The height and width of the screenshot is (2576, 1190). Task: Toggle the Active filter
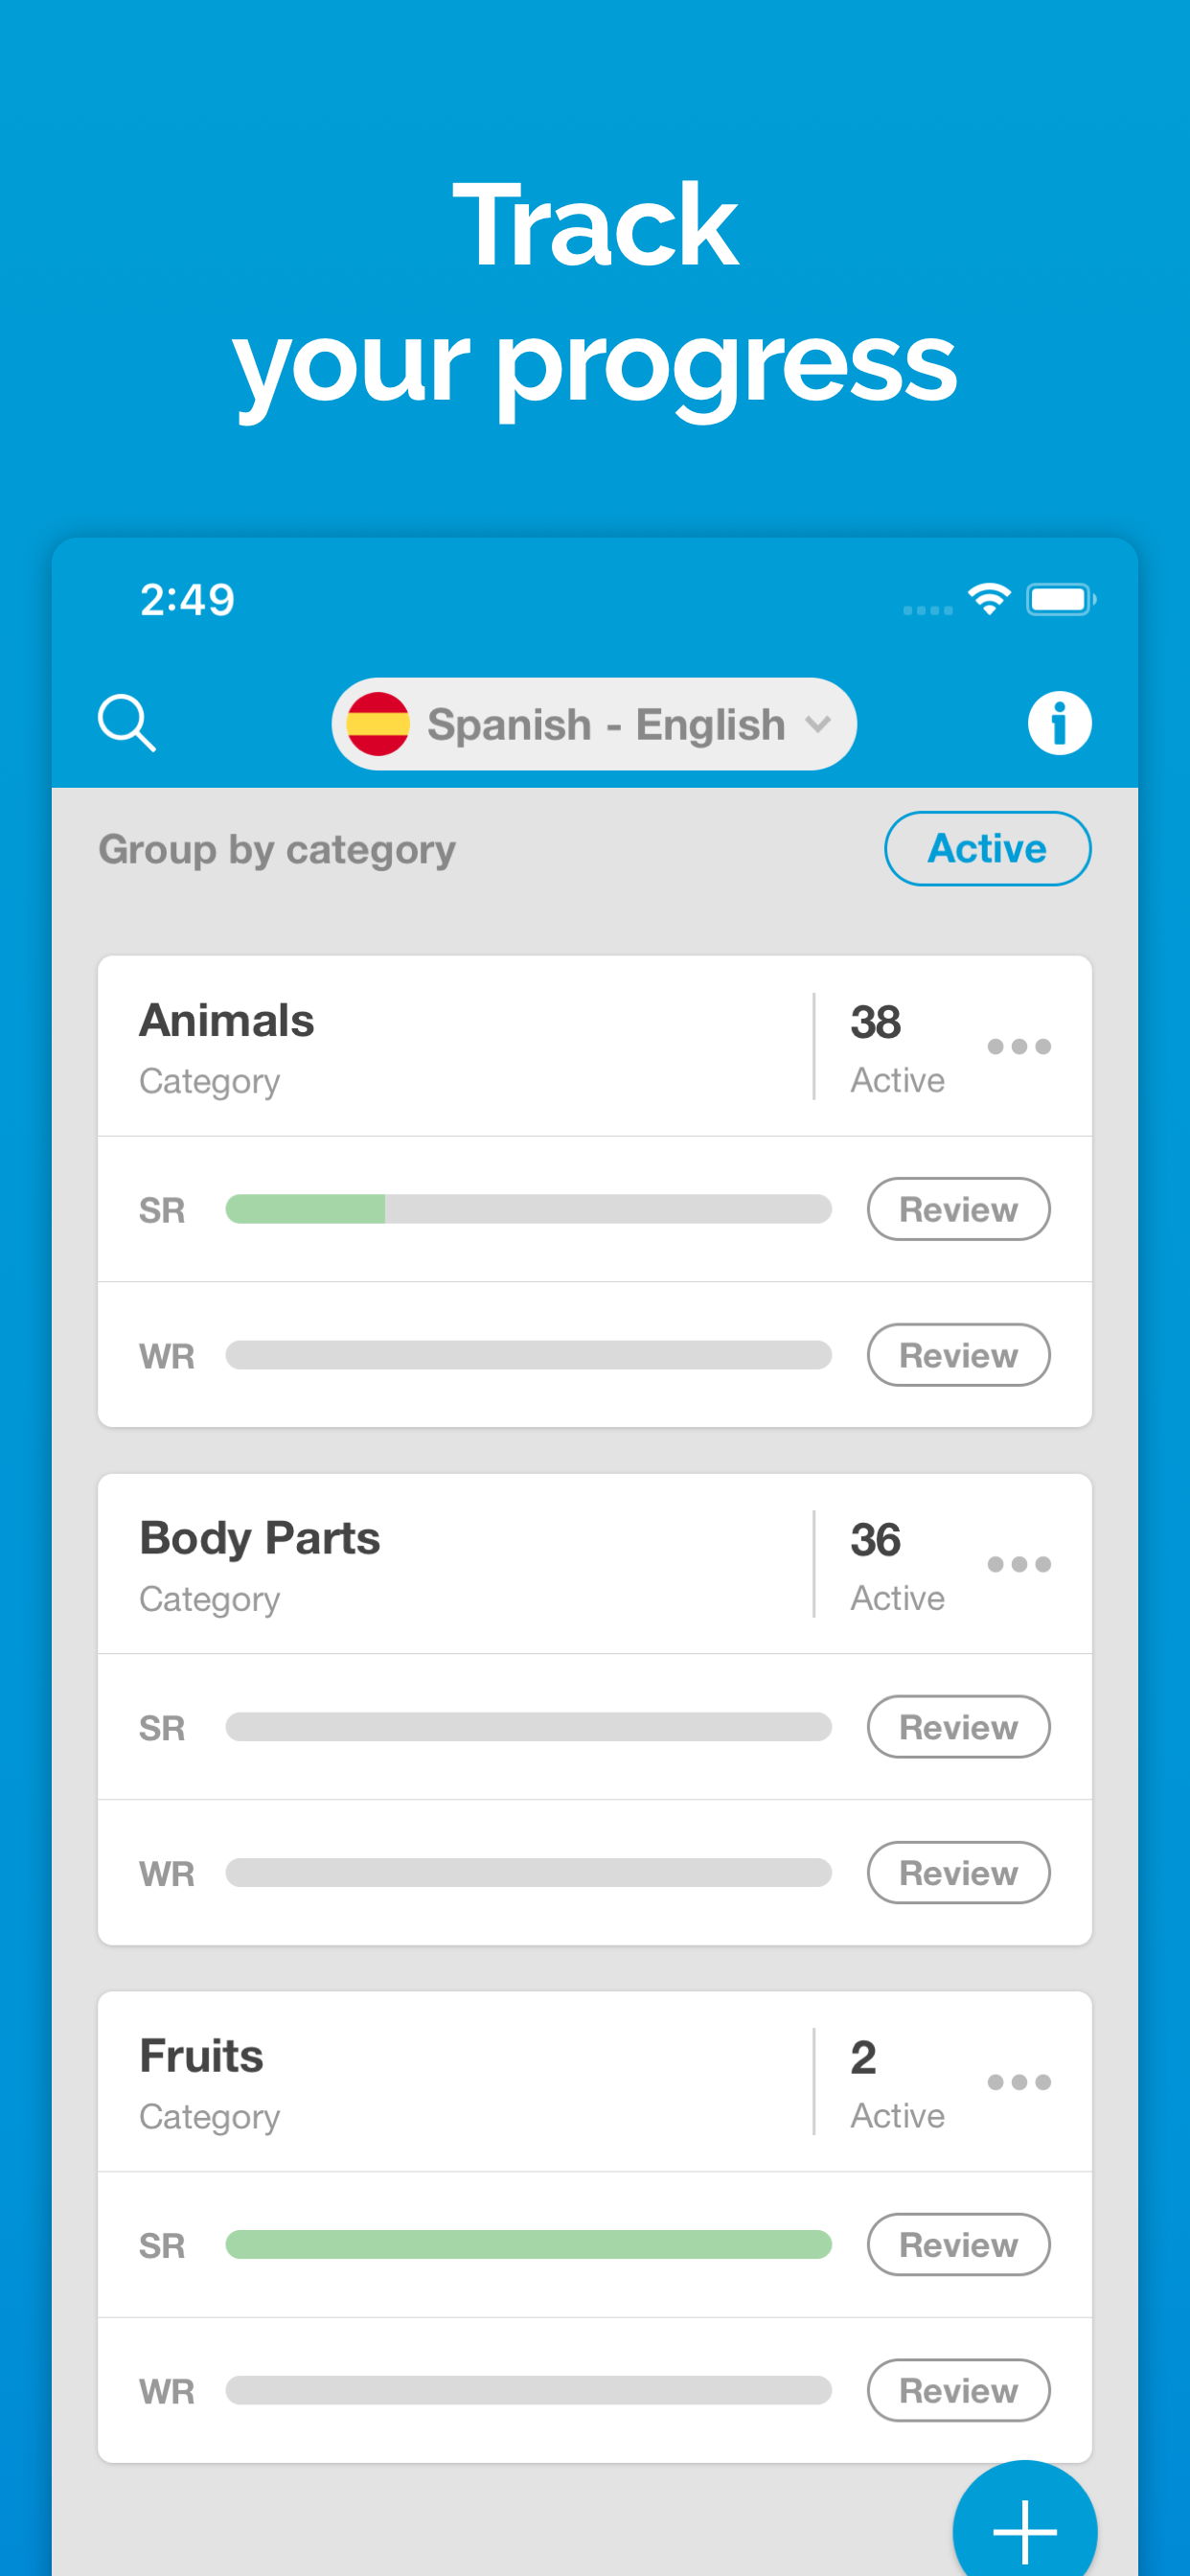coord(987,848)
